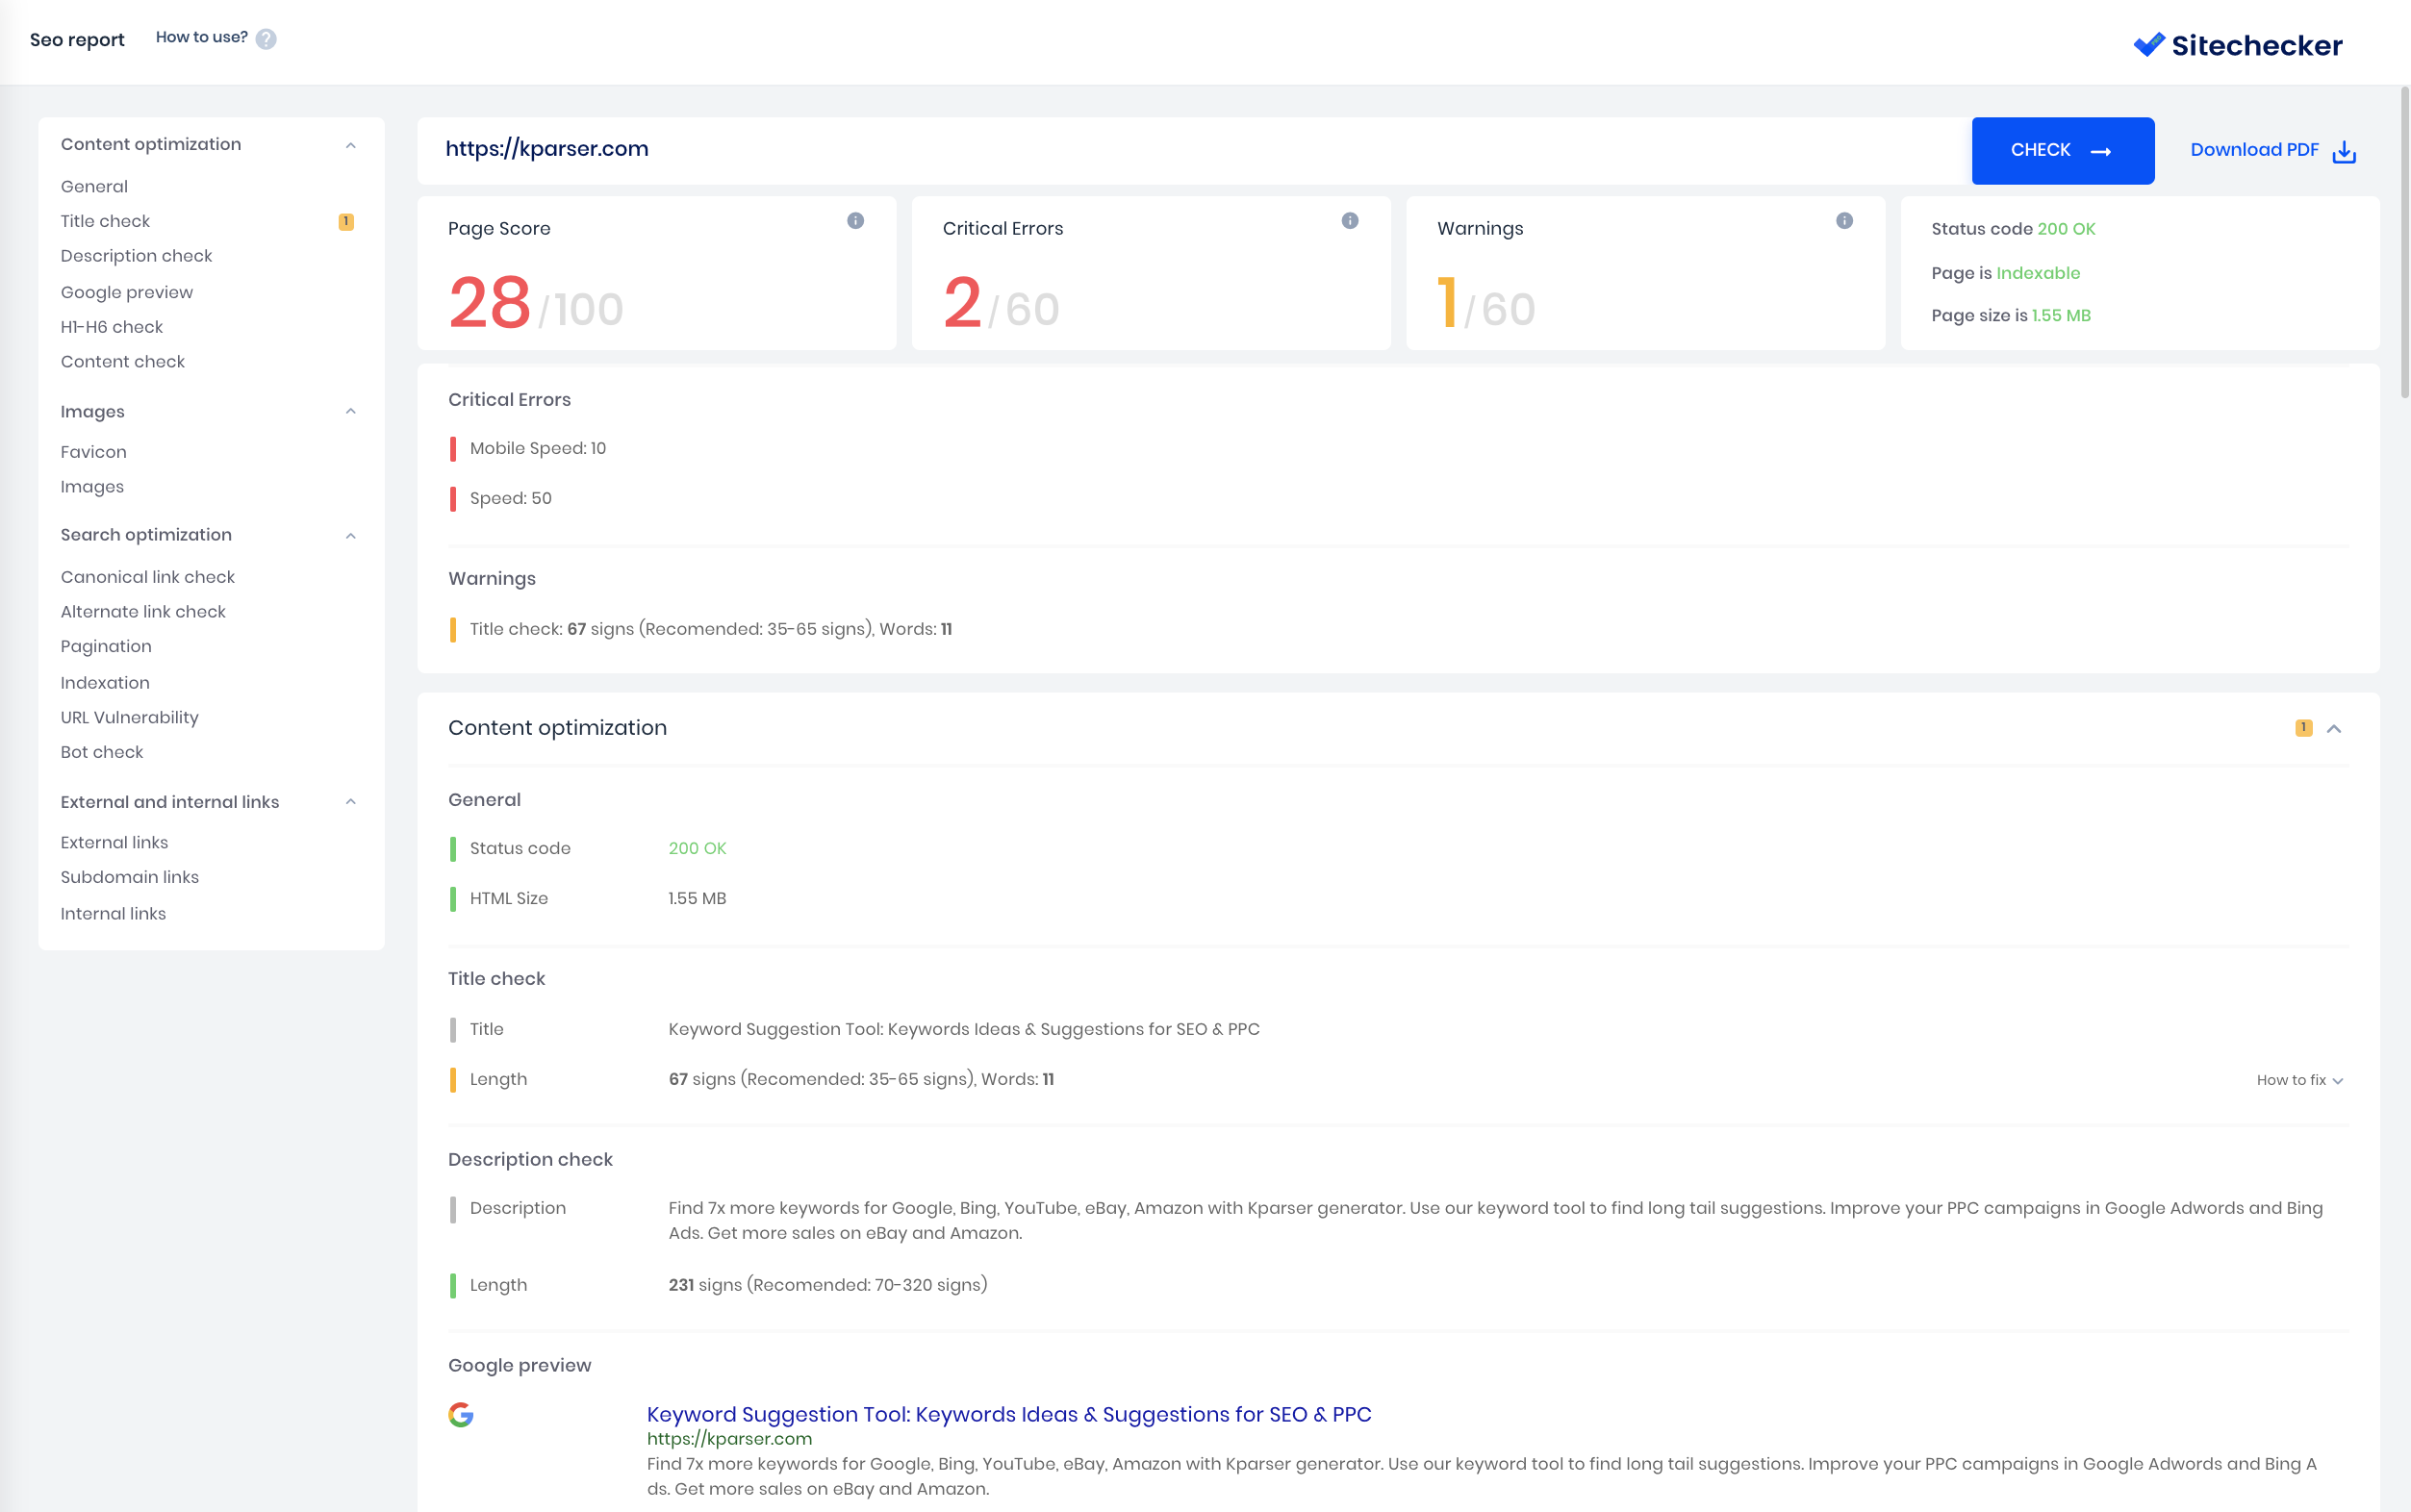The width and height of the screenshot is (2411, 1512).
Task: Go to Alternate link check
Action: pyautogui.click(x=143, y=612)
